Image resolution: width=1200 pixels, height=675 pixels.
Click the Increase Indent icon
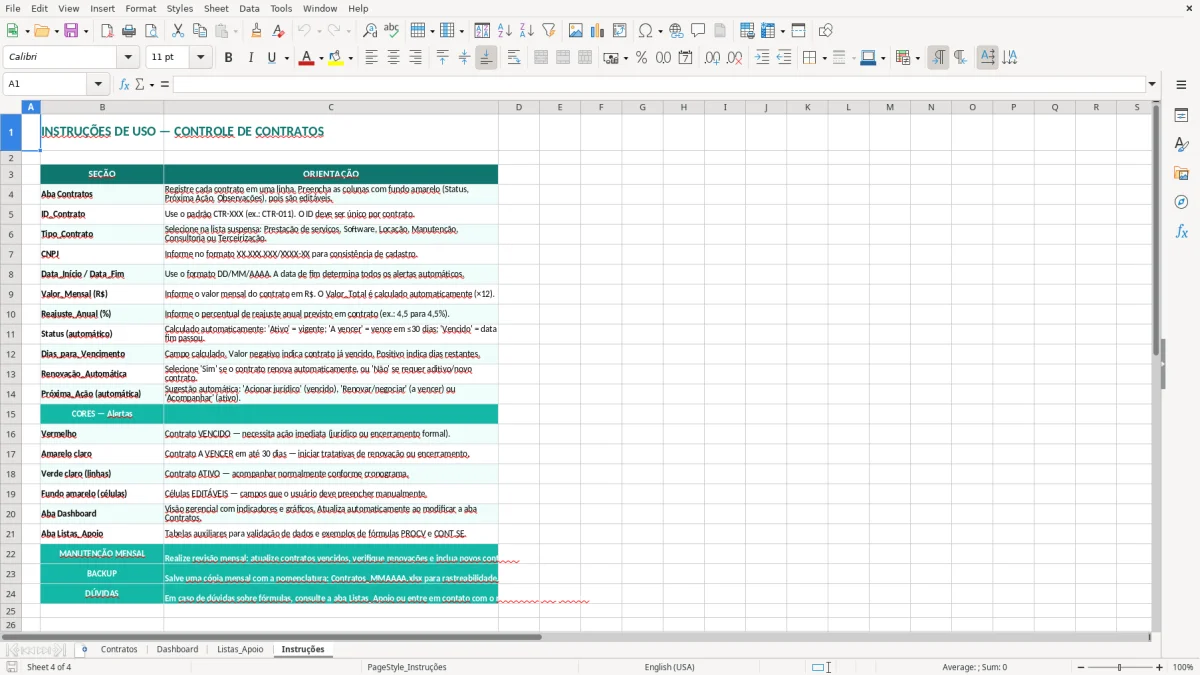tap(762, 58)
